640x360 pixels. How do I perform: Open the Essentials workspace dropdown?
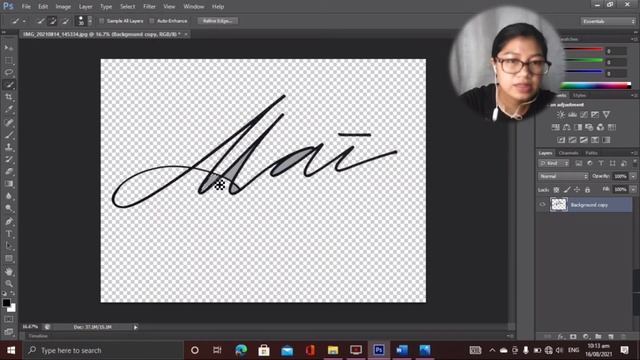[x=608, y=21]
